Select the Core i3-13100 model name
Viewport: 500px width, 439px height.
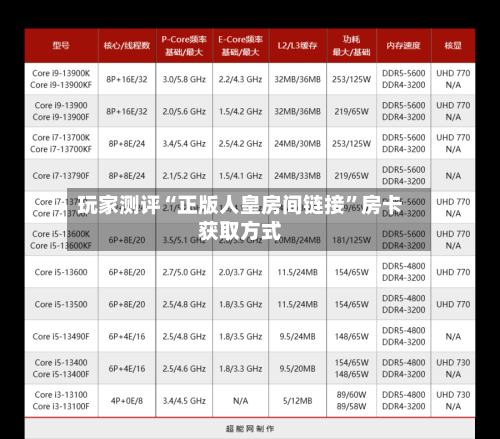point(61,395)
